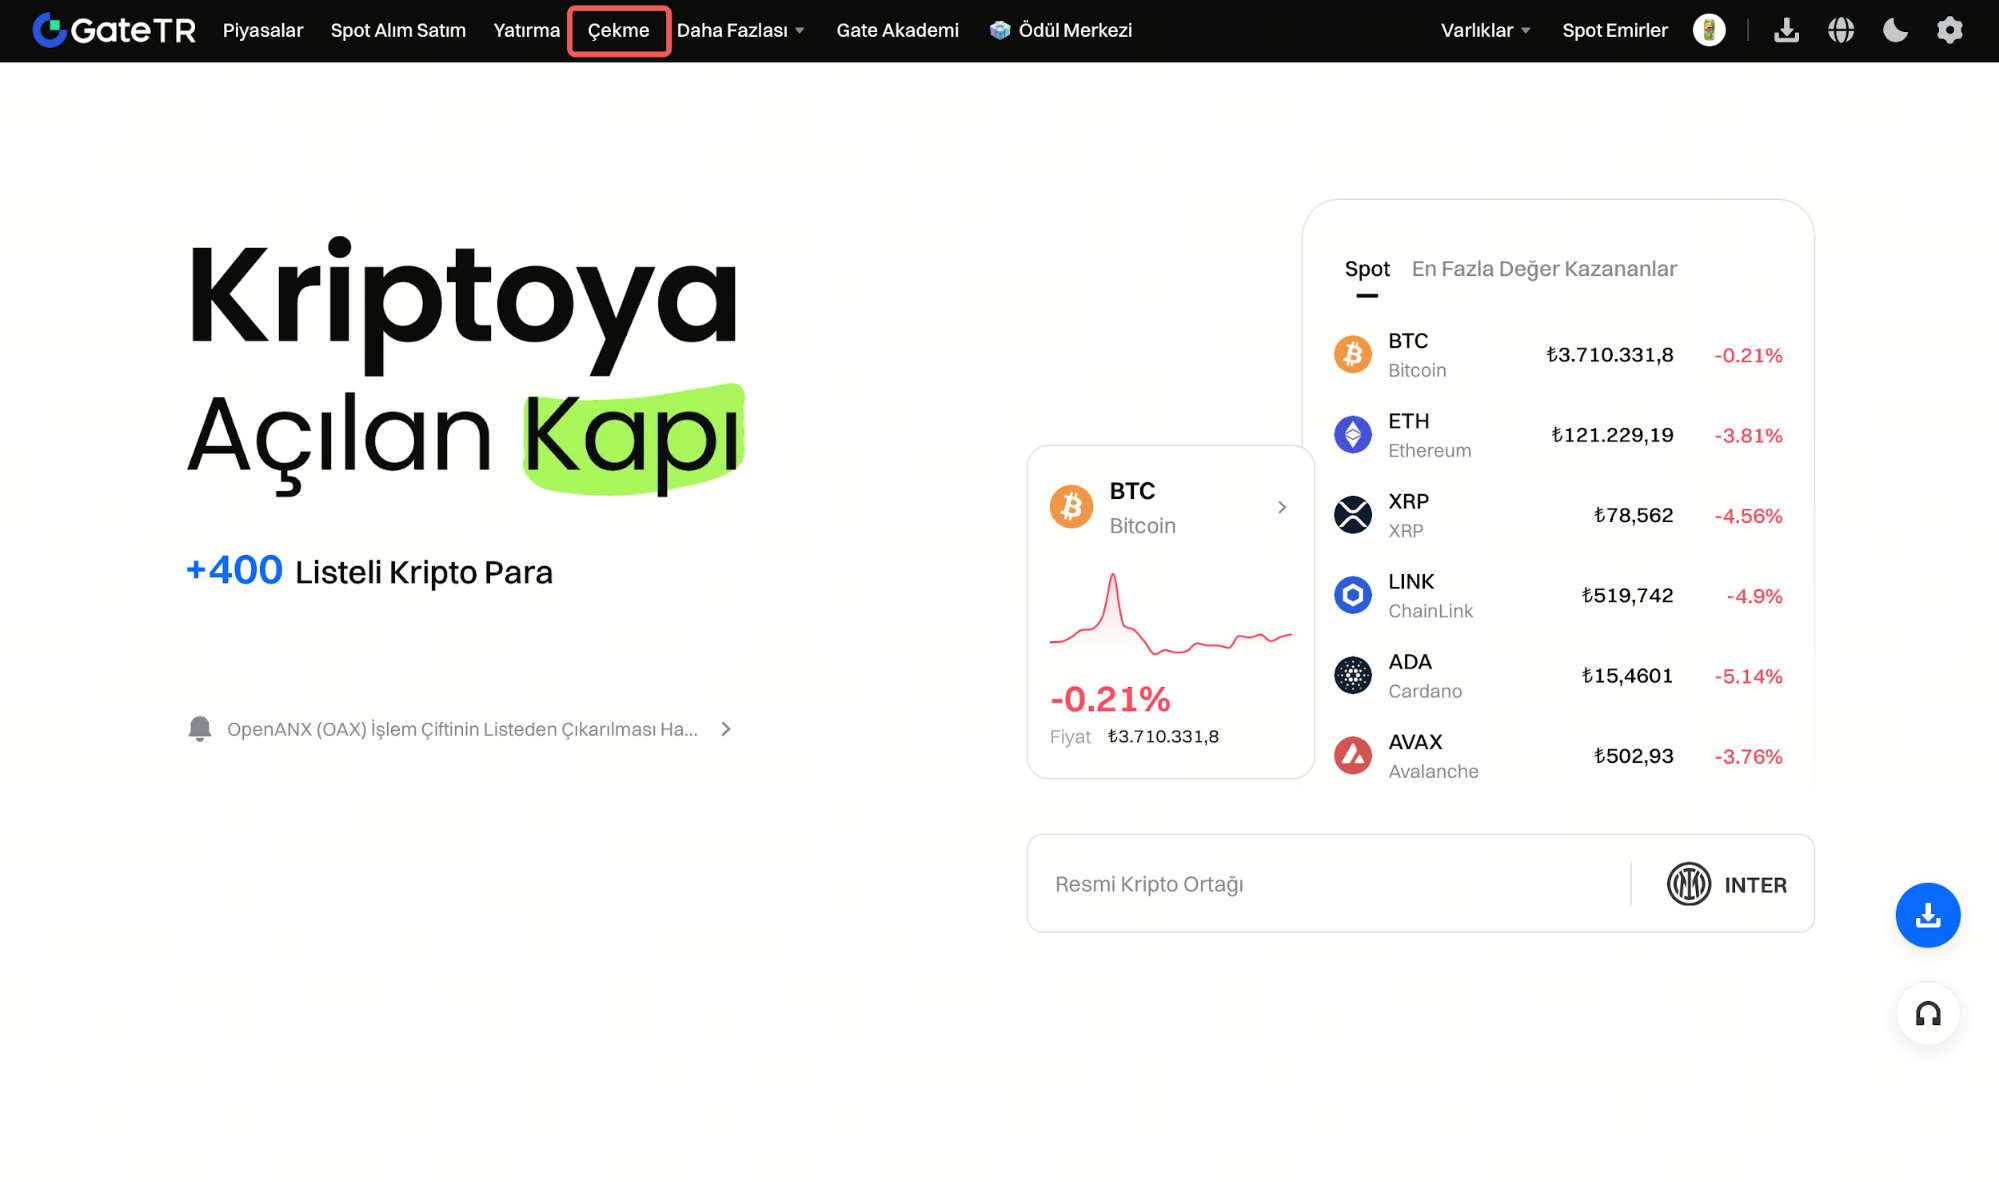Go to Spot Alım Satım
Viewport: 1999px width, 1182px height.
coord(398,30)
